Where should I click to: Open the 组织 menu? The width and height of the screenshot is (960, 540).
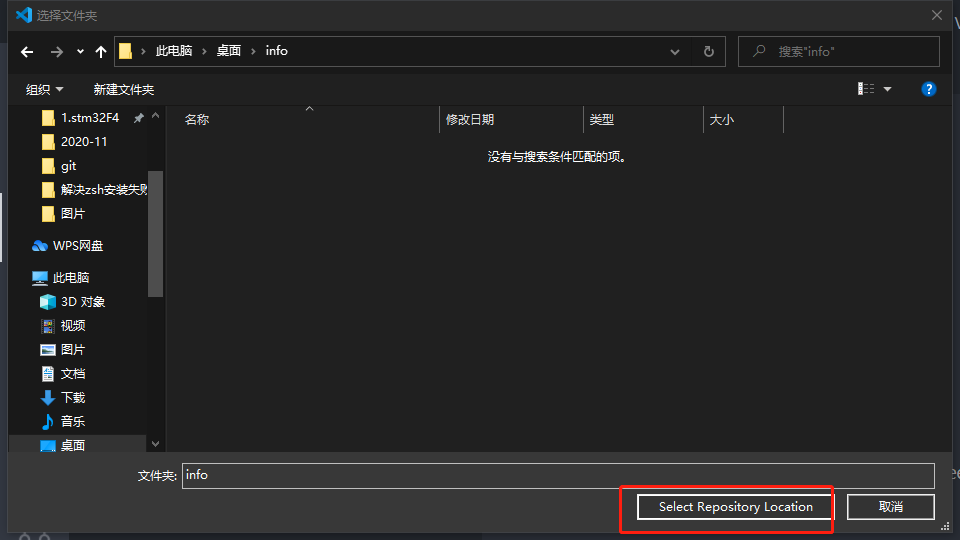45,89
